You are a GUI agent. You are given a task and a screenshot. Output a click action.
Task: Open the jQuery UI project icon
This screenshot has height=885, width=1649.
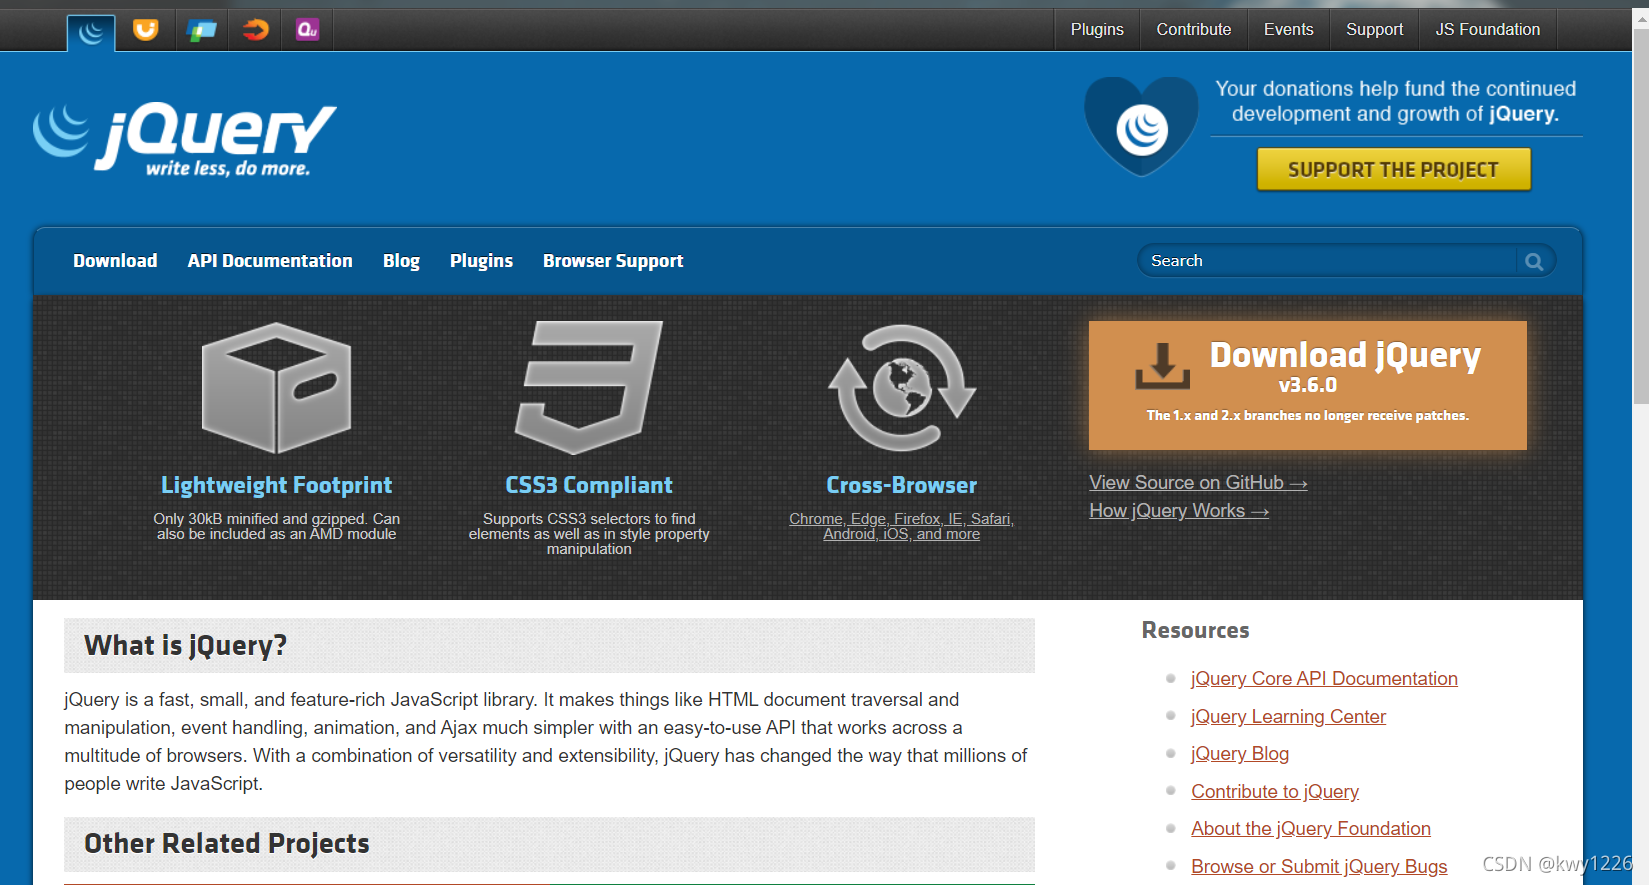point(146,30)
